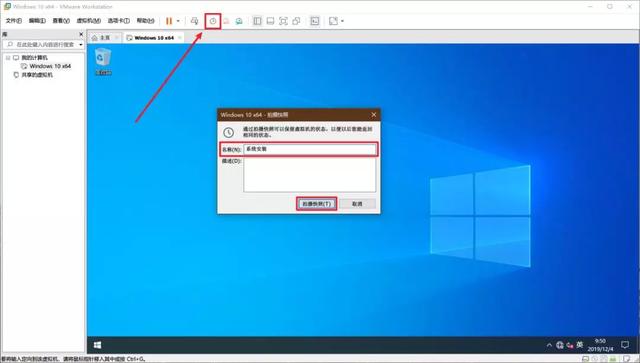Image resolution: width=640 pixels, height=363 pixels.
Task: Toggle the thumbnail bar view icon
Action: point(270,21)
